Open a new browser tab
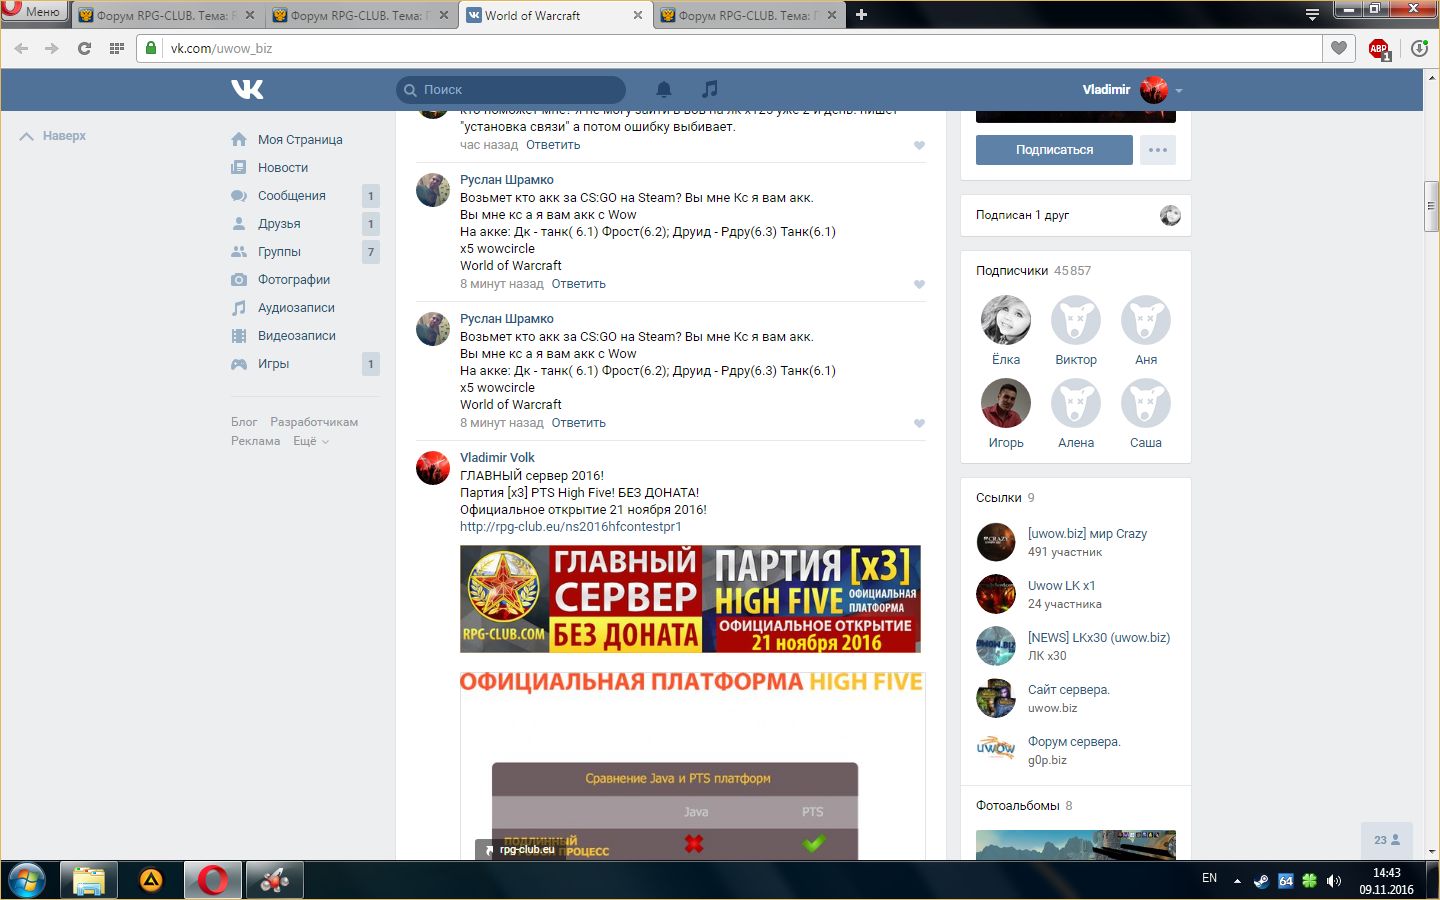The image size is (1440, 900). [x=861, y=15]
